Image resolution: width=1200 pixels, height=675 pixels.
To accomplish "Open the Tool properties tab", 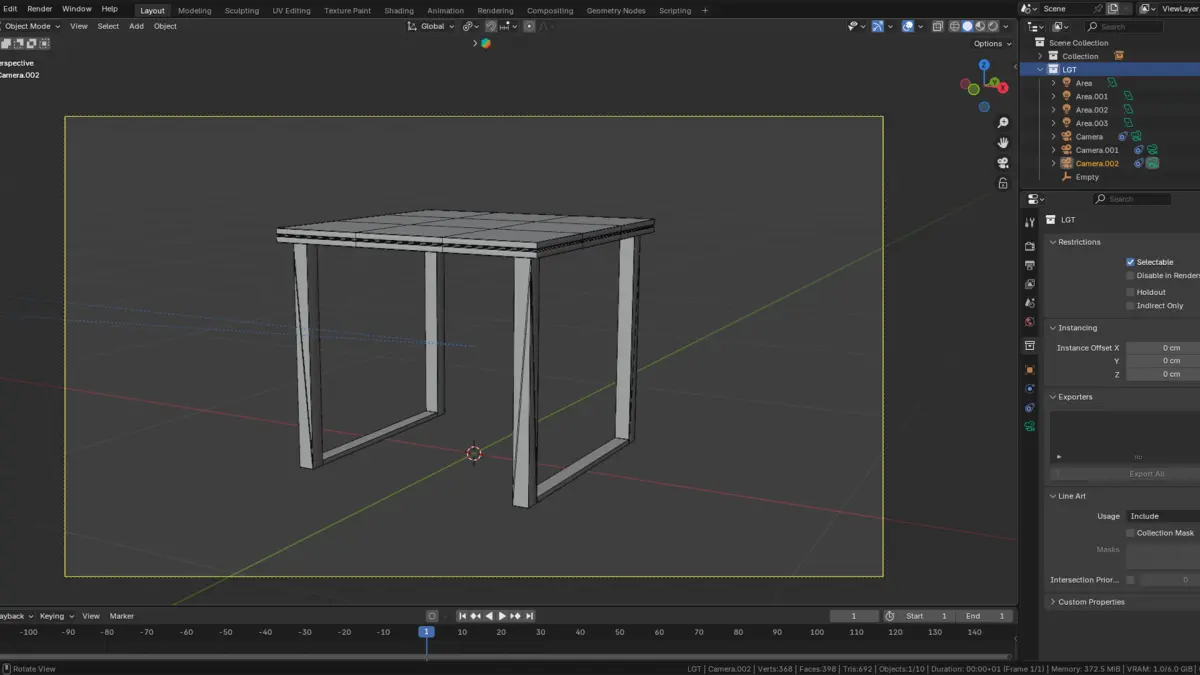I will (x=1030, y=222).
